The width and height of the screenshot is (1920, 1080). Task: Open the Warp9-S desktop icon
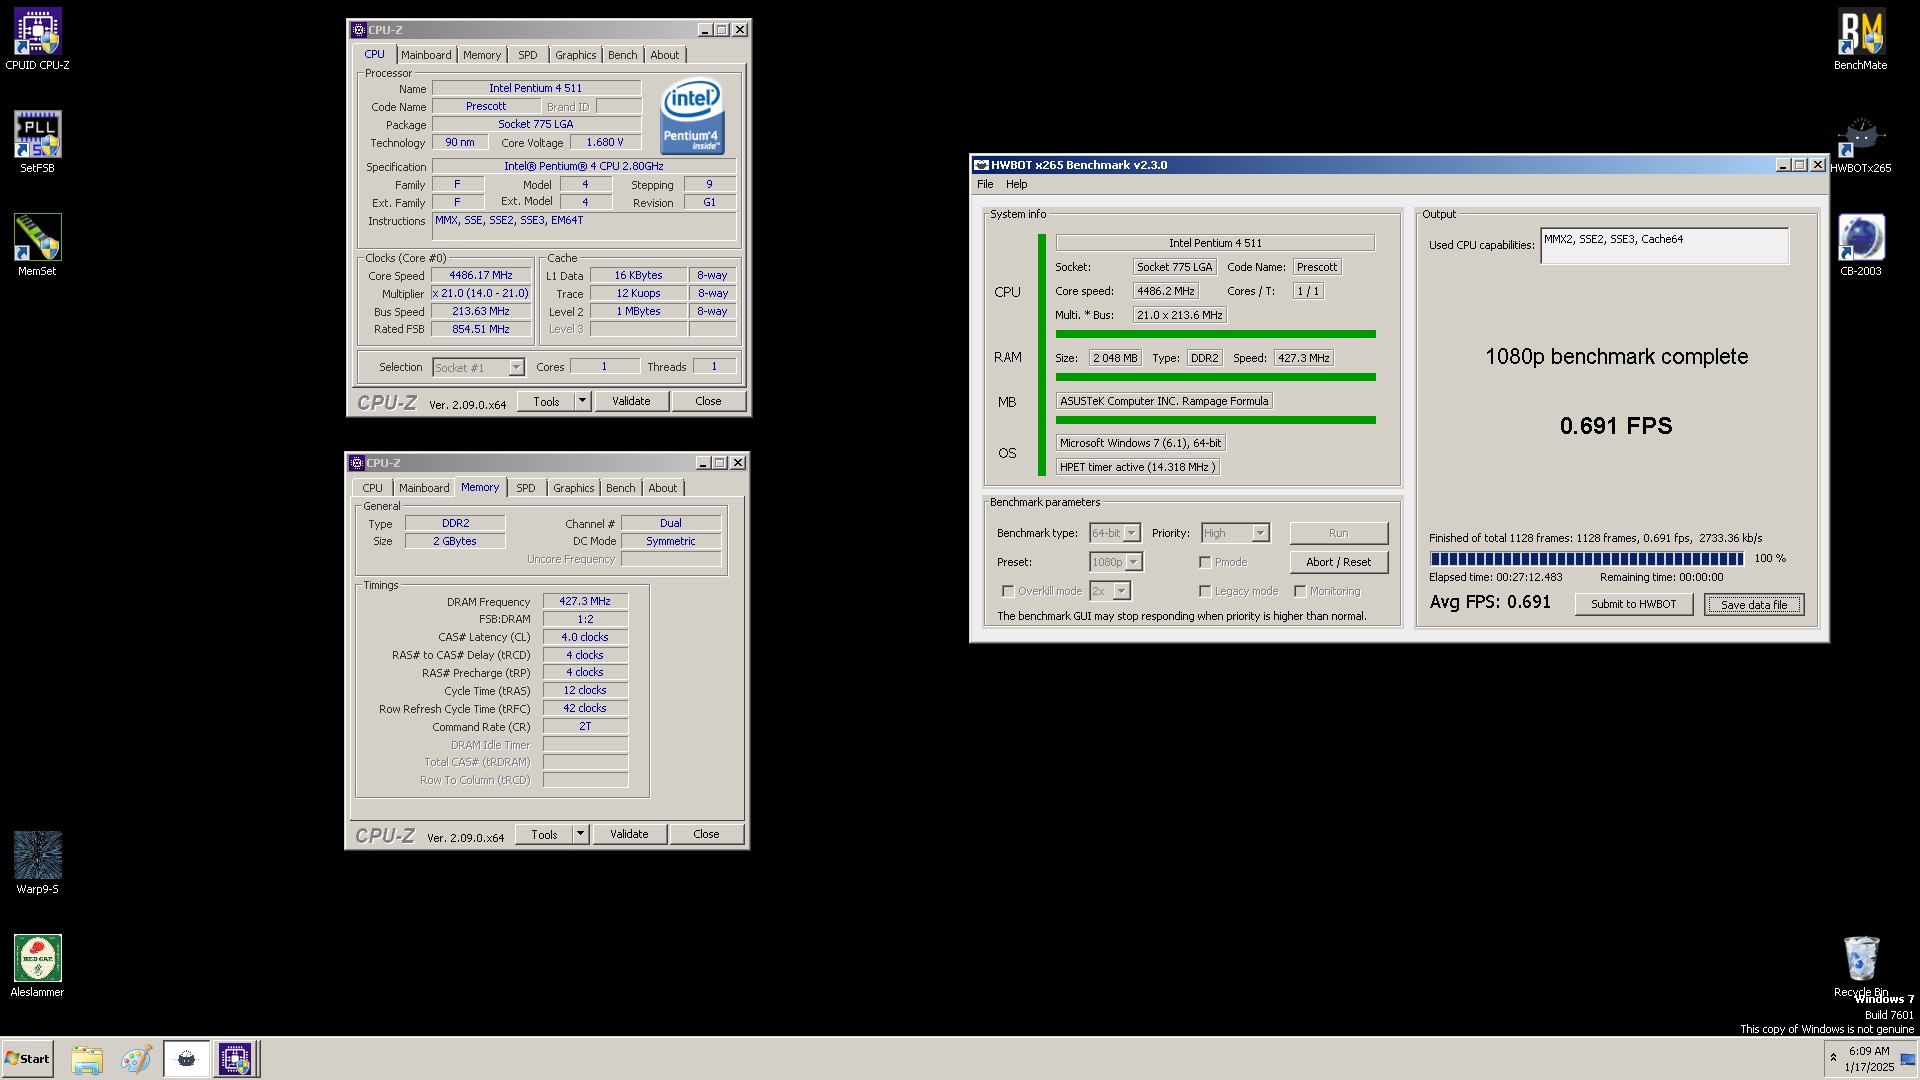(x=37, y=863)
